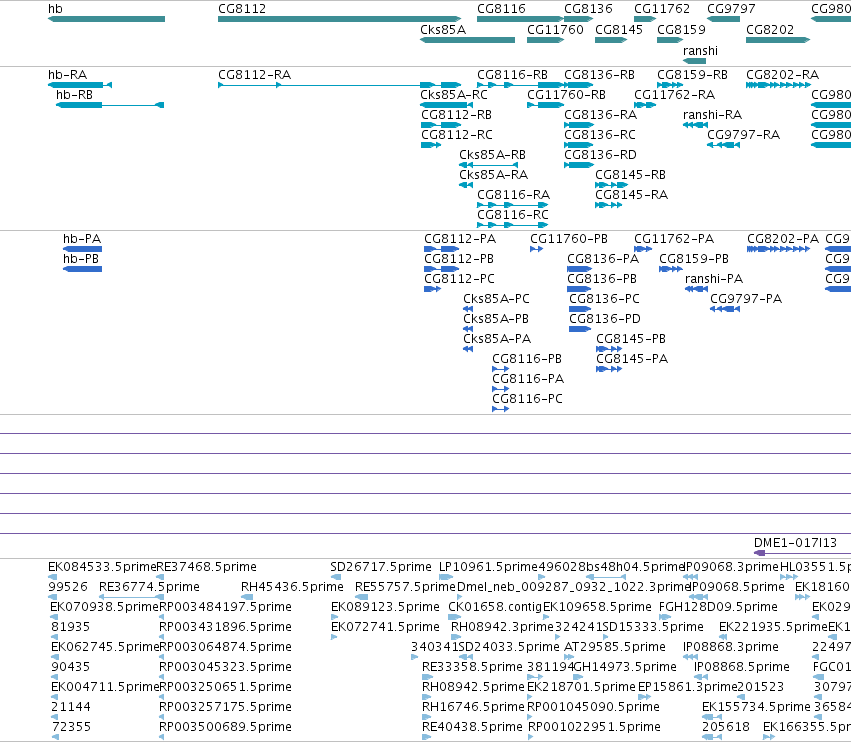Click the 'CG11760-PB' protein label
The width and height of the screenshot is (851, 742).
point(569,239)
